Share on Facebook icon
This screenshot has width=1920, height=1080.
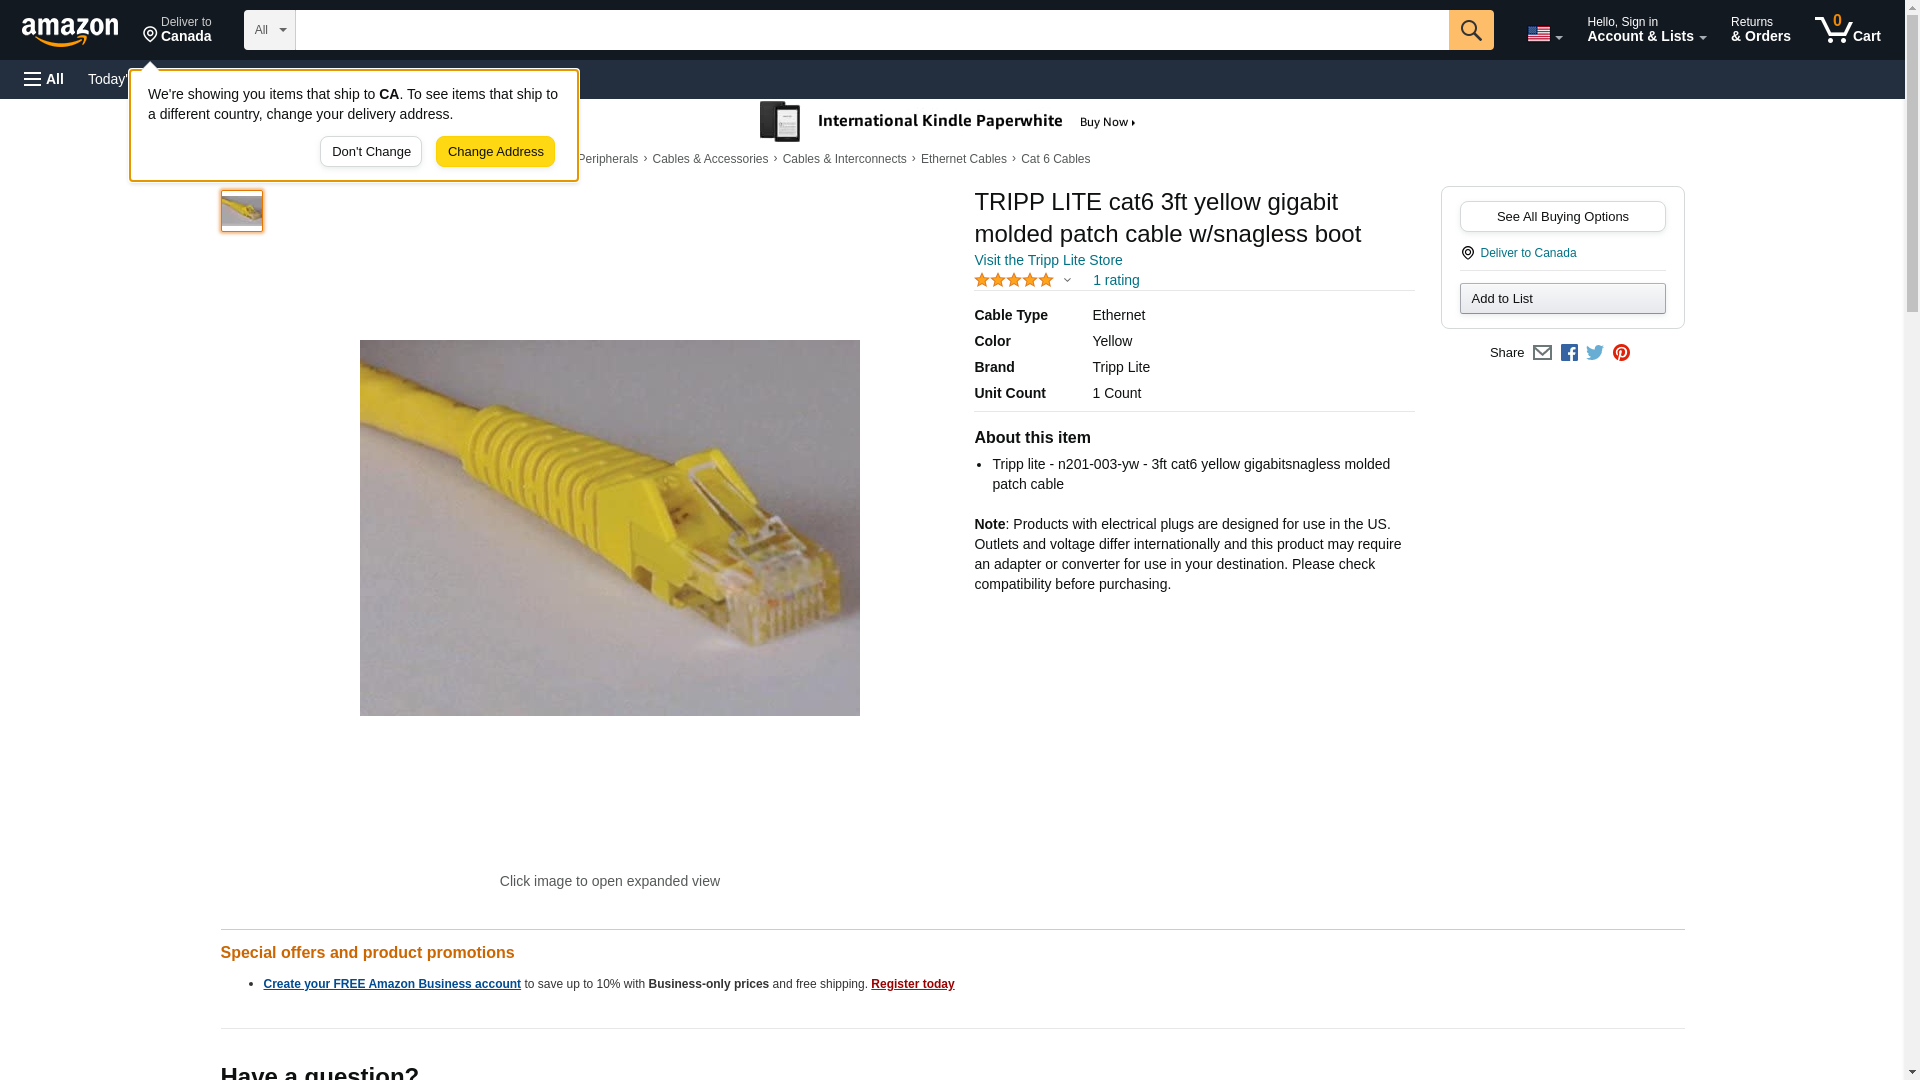point(1569,353)
